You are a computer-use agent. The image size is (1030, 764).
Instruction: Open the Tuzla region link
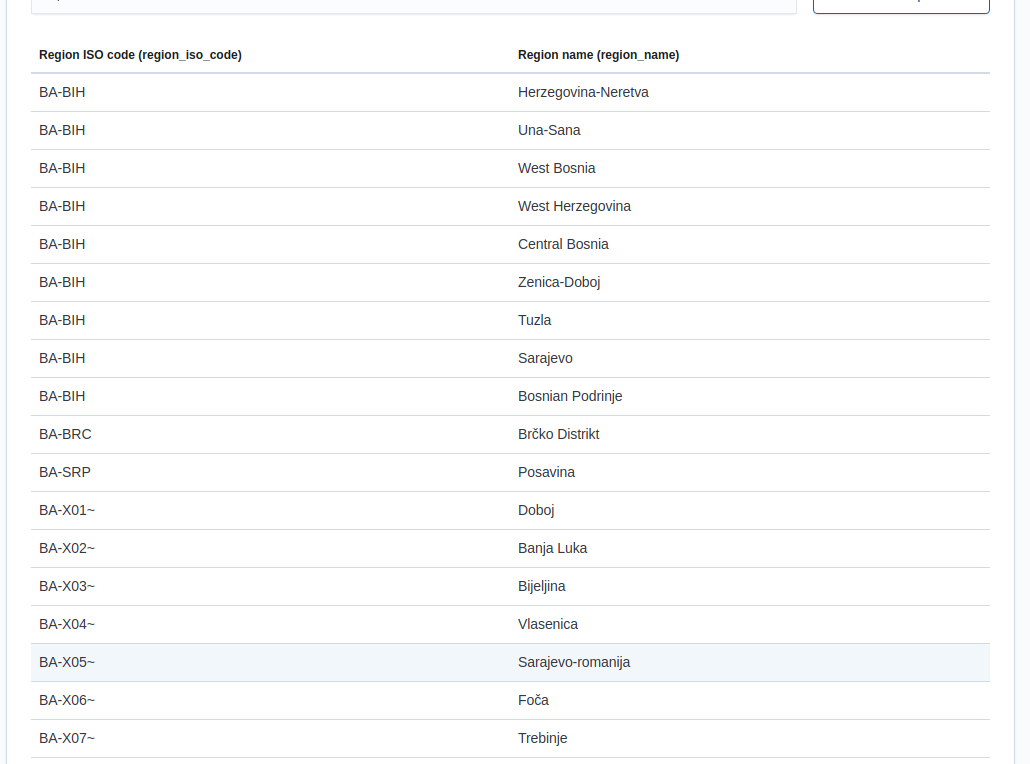click(x=534, y=320)
